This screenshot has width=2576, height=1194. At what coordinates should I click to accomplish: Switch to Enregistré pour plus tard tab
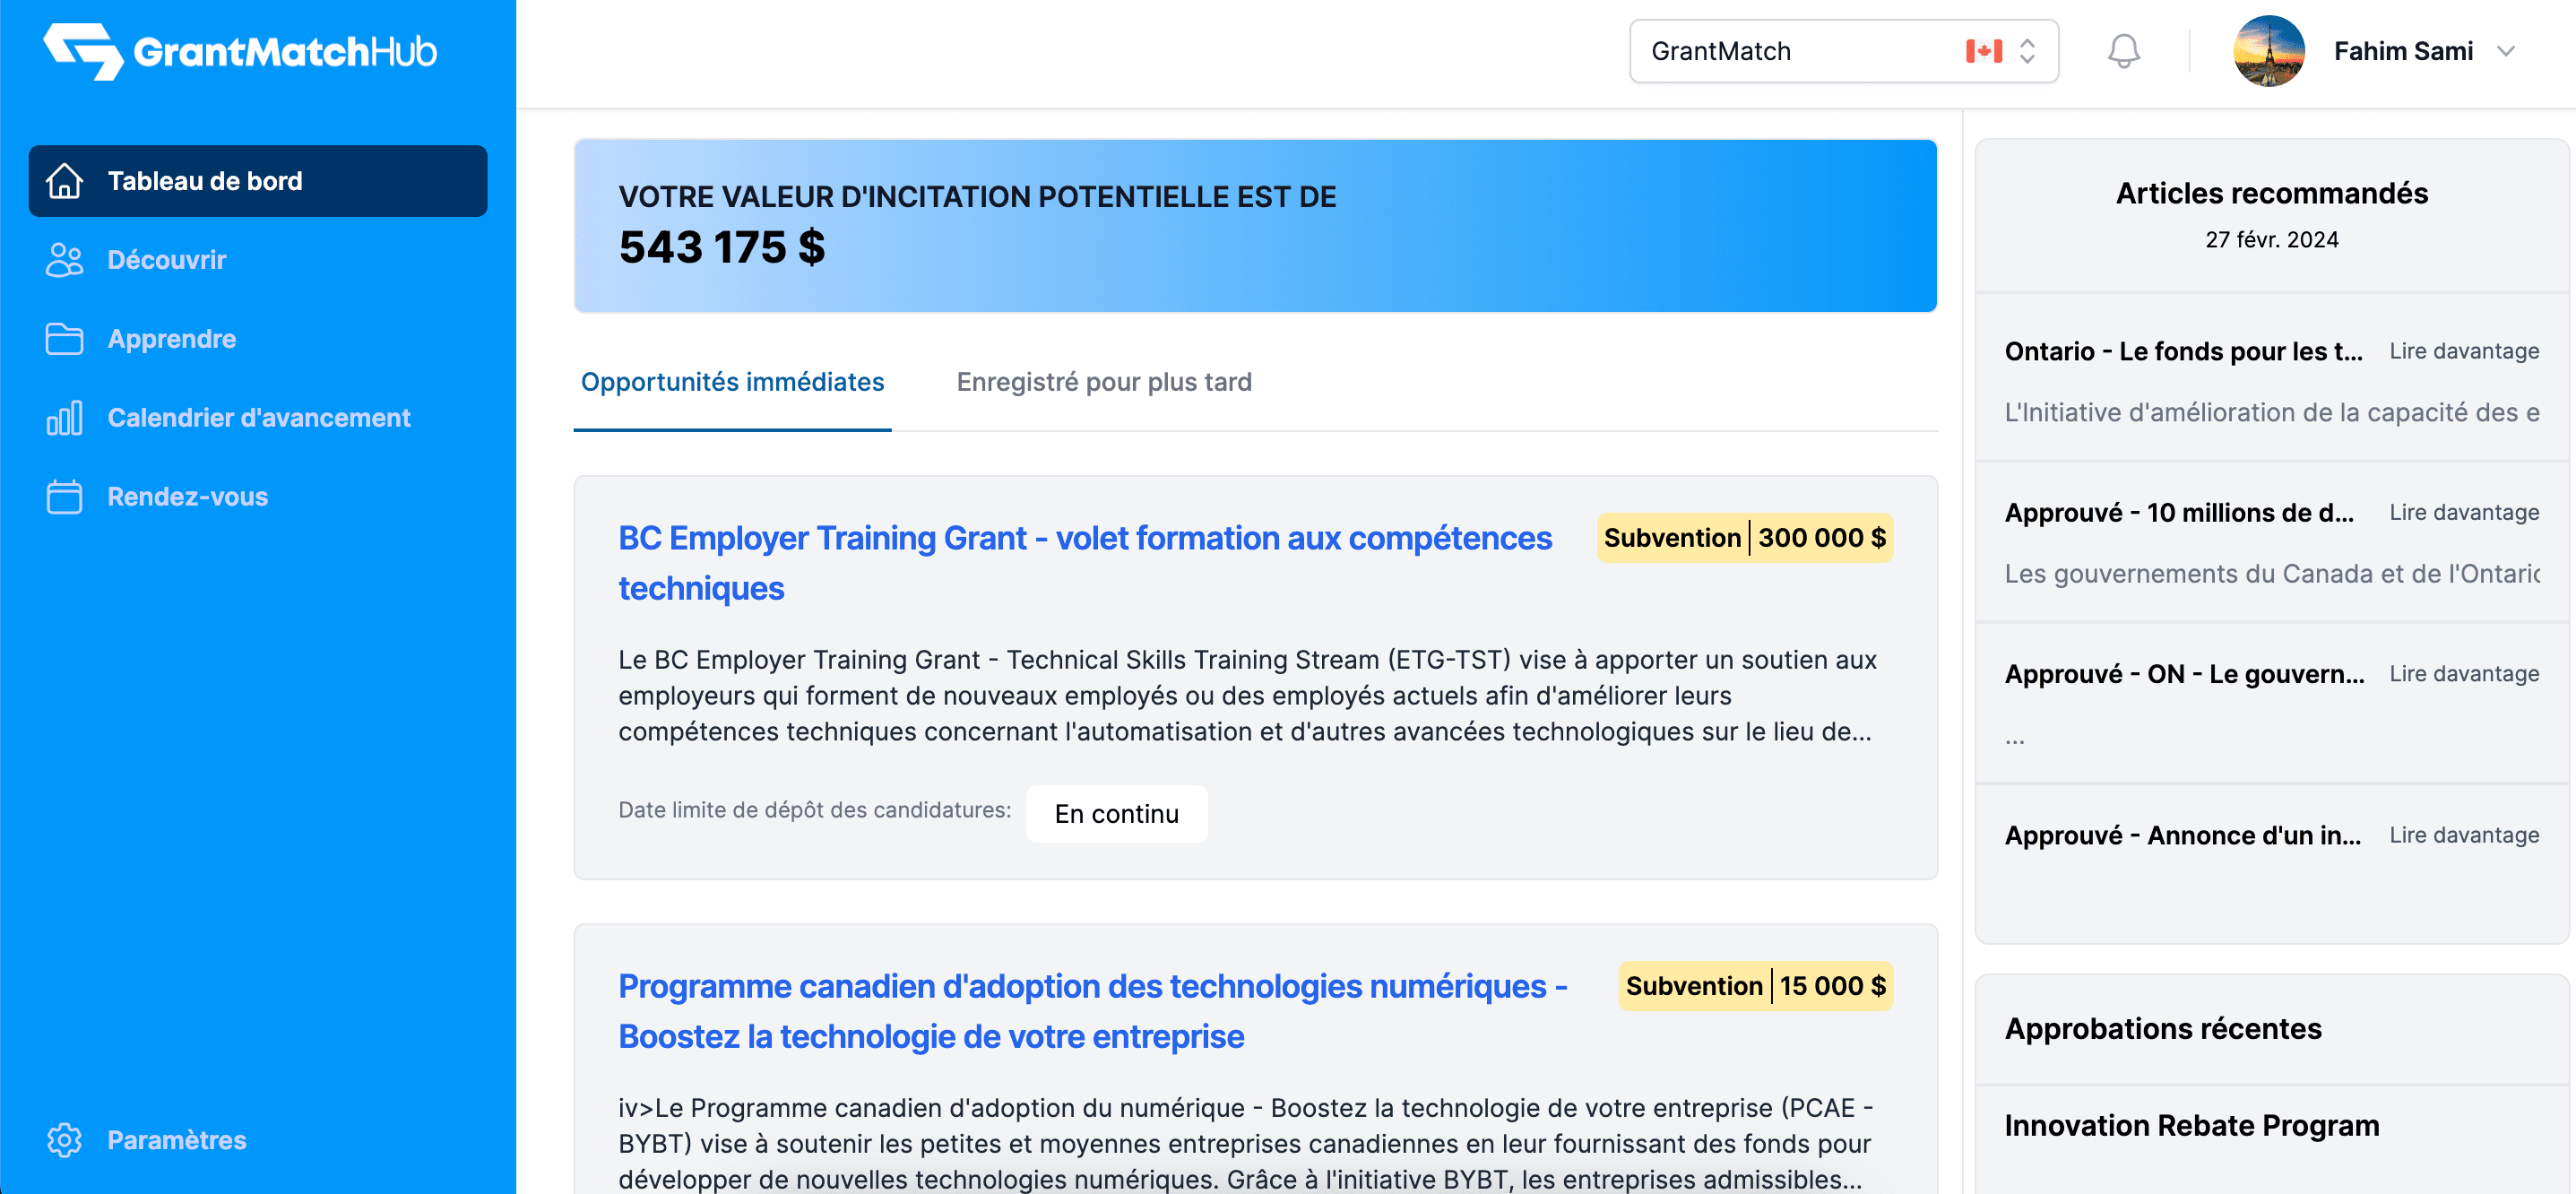point(1104,382)
